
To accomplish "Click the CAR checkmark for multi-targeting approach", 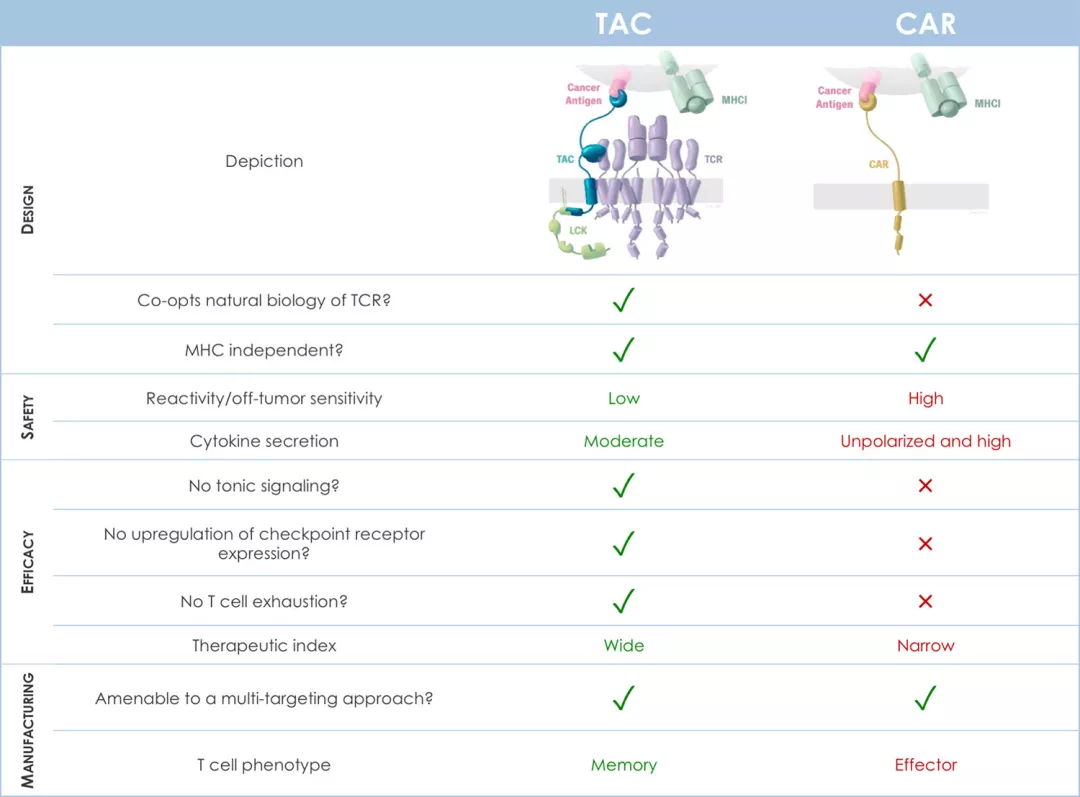I will [x=925, y=698].
